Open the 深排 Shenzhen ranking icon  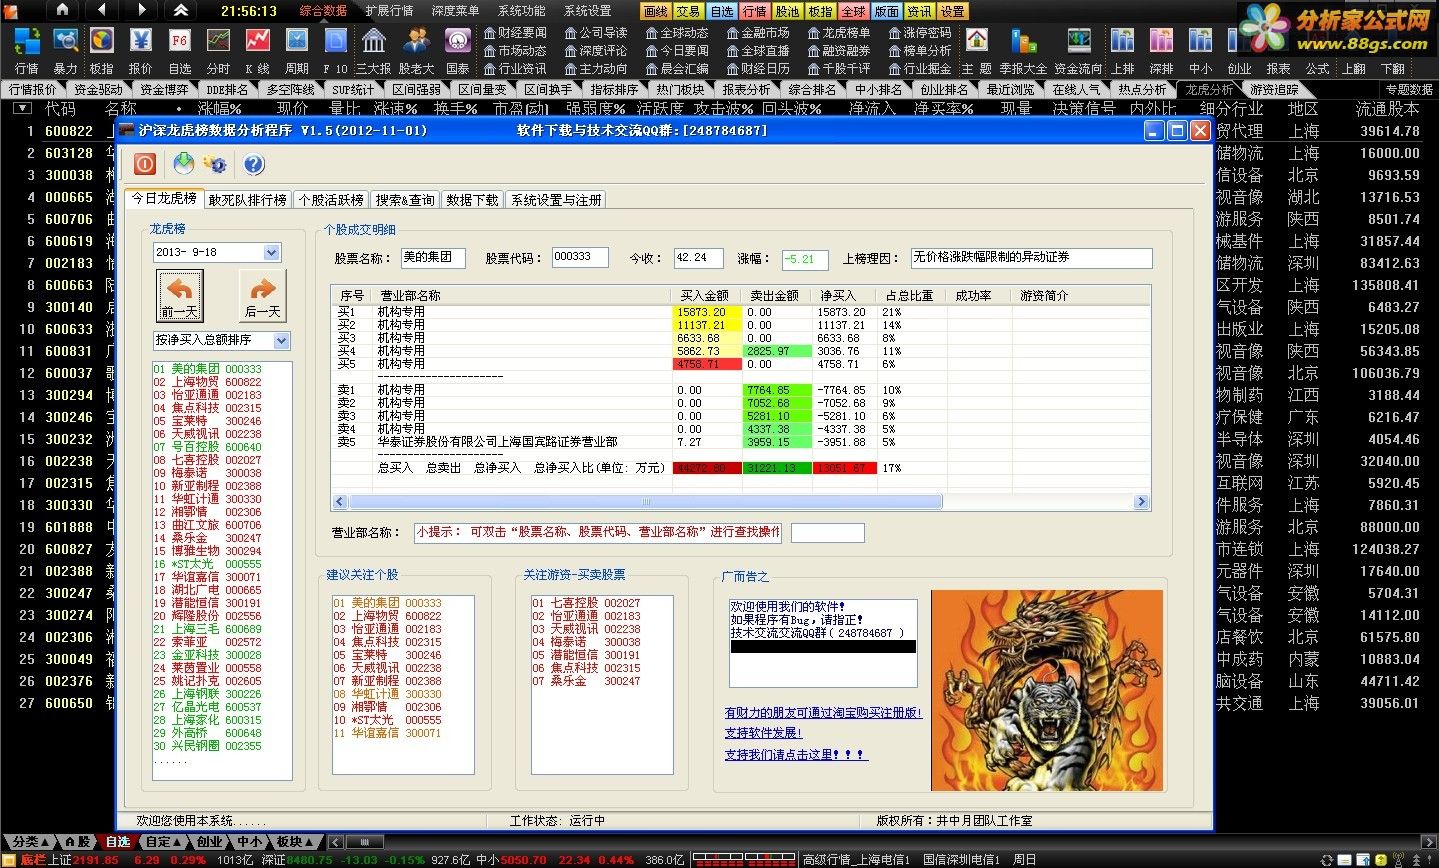point(1161,49)
